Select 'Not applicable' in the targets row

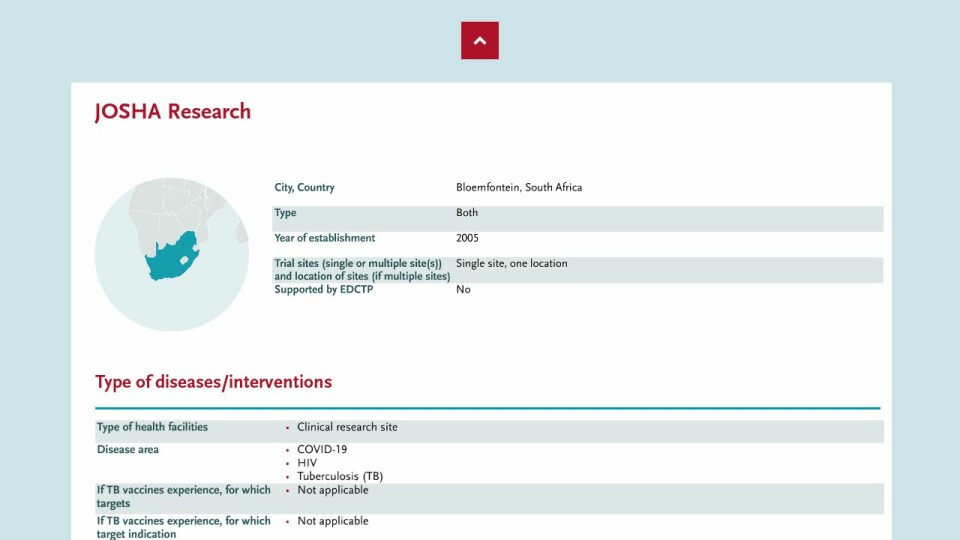[332, 490]
